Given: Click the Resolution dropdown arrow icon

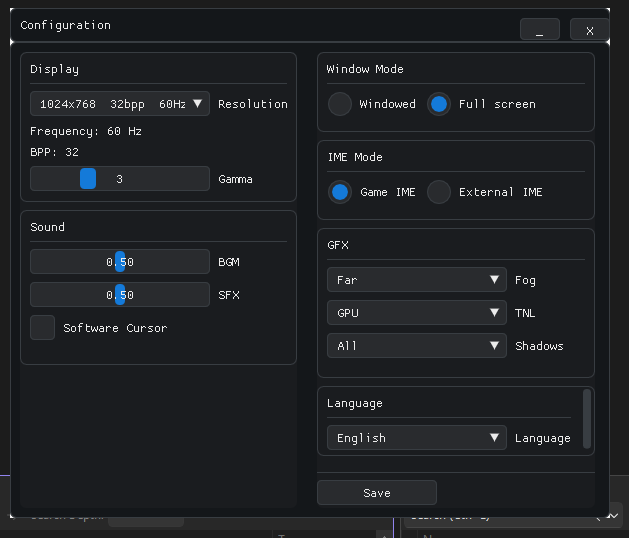Looking at the screenshot, I should pos(198,104).
